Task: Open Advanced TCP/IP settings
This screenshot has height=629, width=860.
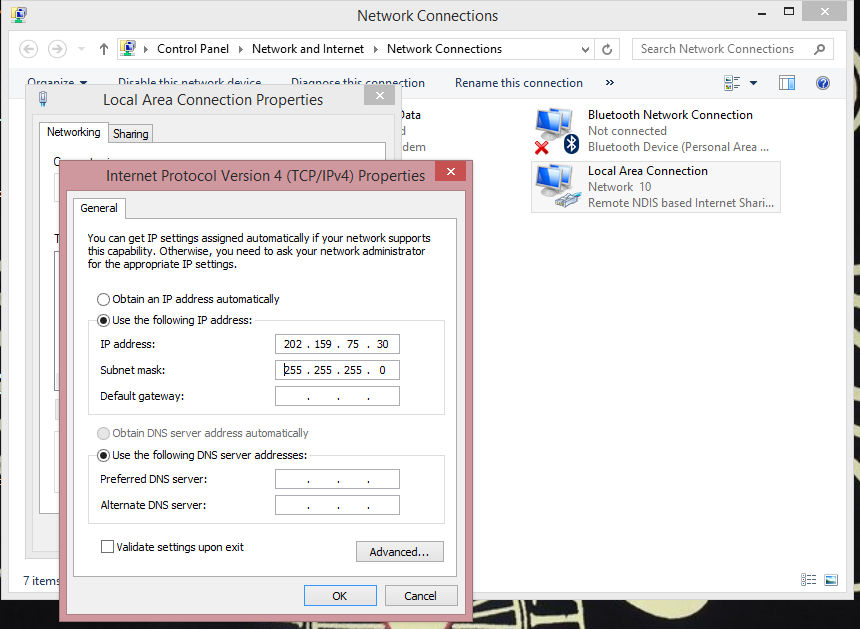Action: click(x=399, y=552)
